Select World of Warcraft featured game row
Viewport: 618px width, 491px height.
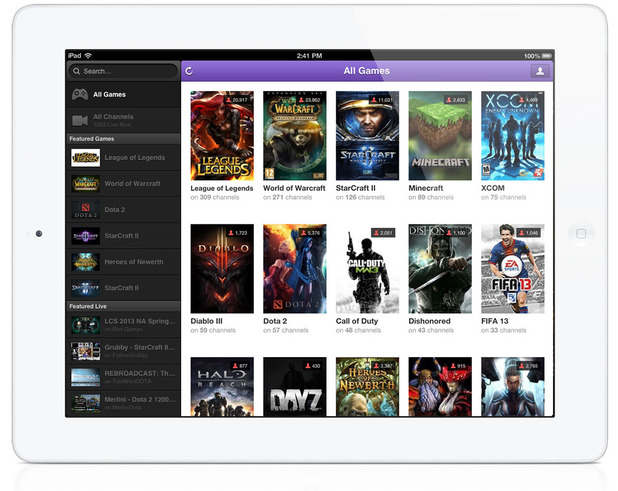click(x=123, y=184)
